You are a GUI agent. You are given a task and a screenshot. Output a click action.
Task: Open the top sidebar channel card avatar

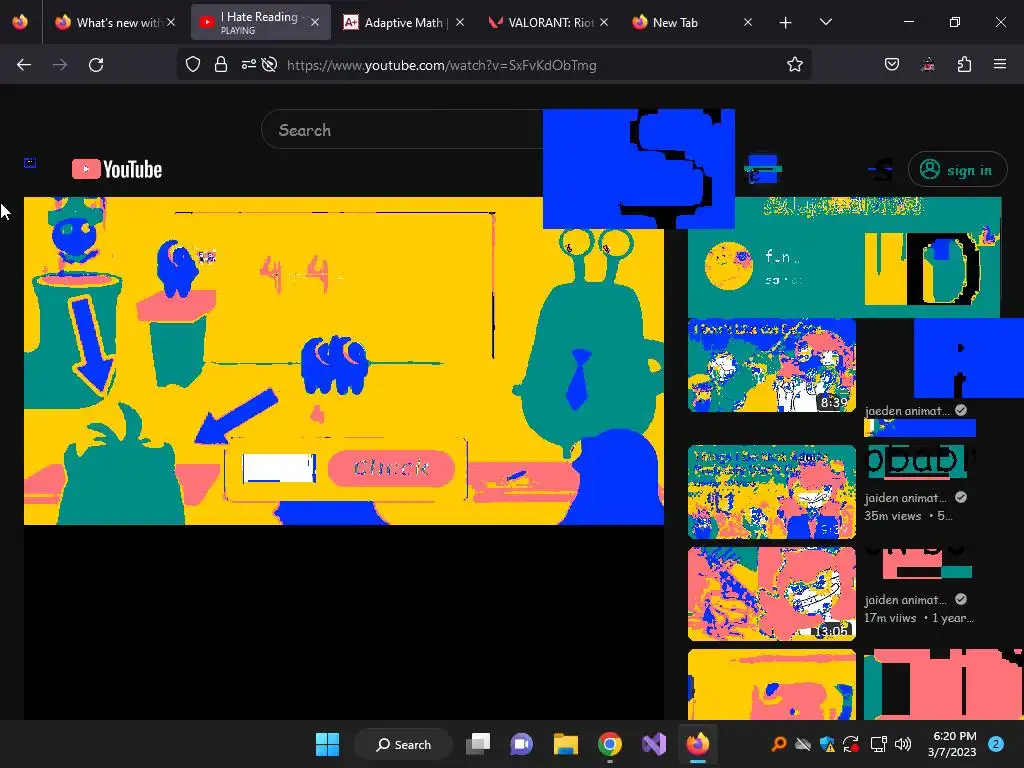(x=729, y=265)
